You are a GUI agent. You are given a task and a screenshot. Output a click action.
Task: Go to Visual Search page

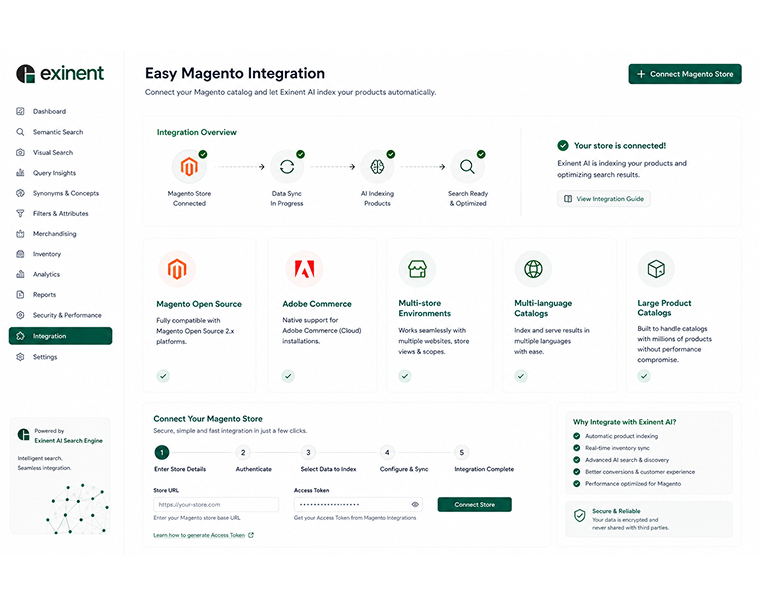53,152
